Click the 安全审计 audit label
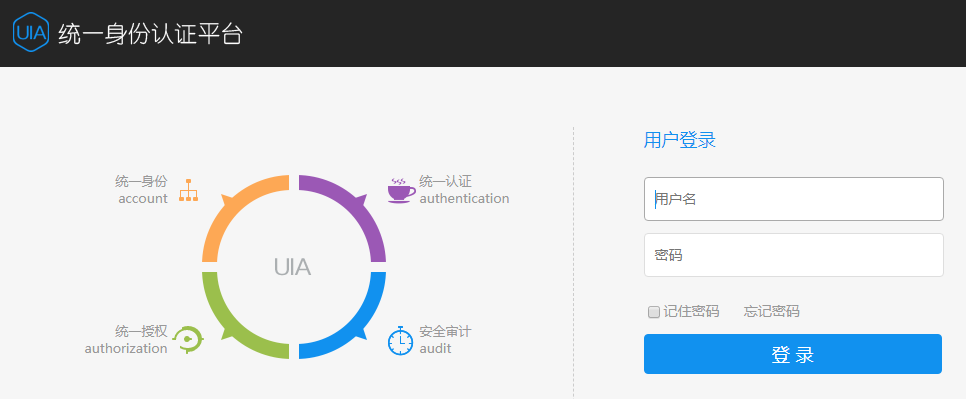The image size is (966, 399). coord(445,332)
